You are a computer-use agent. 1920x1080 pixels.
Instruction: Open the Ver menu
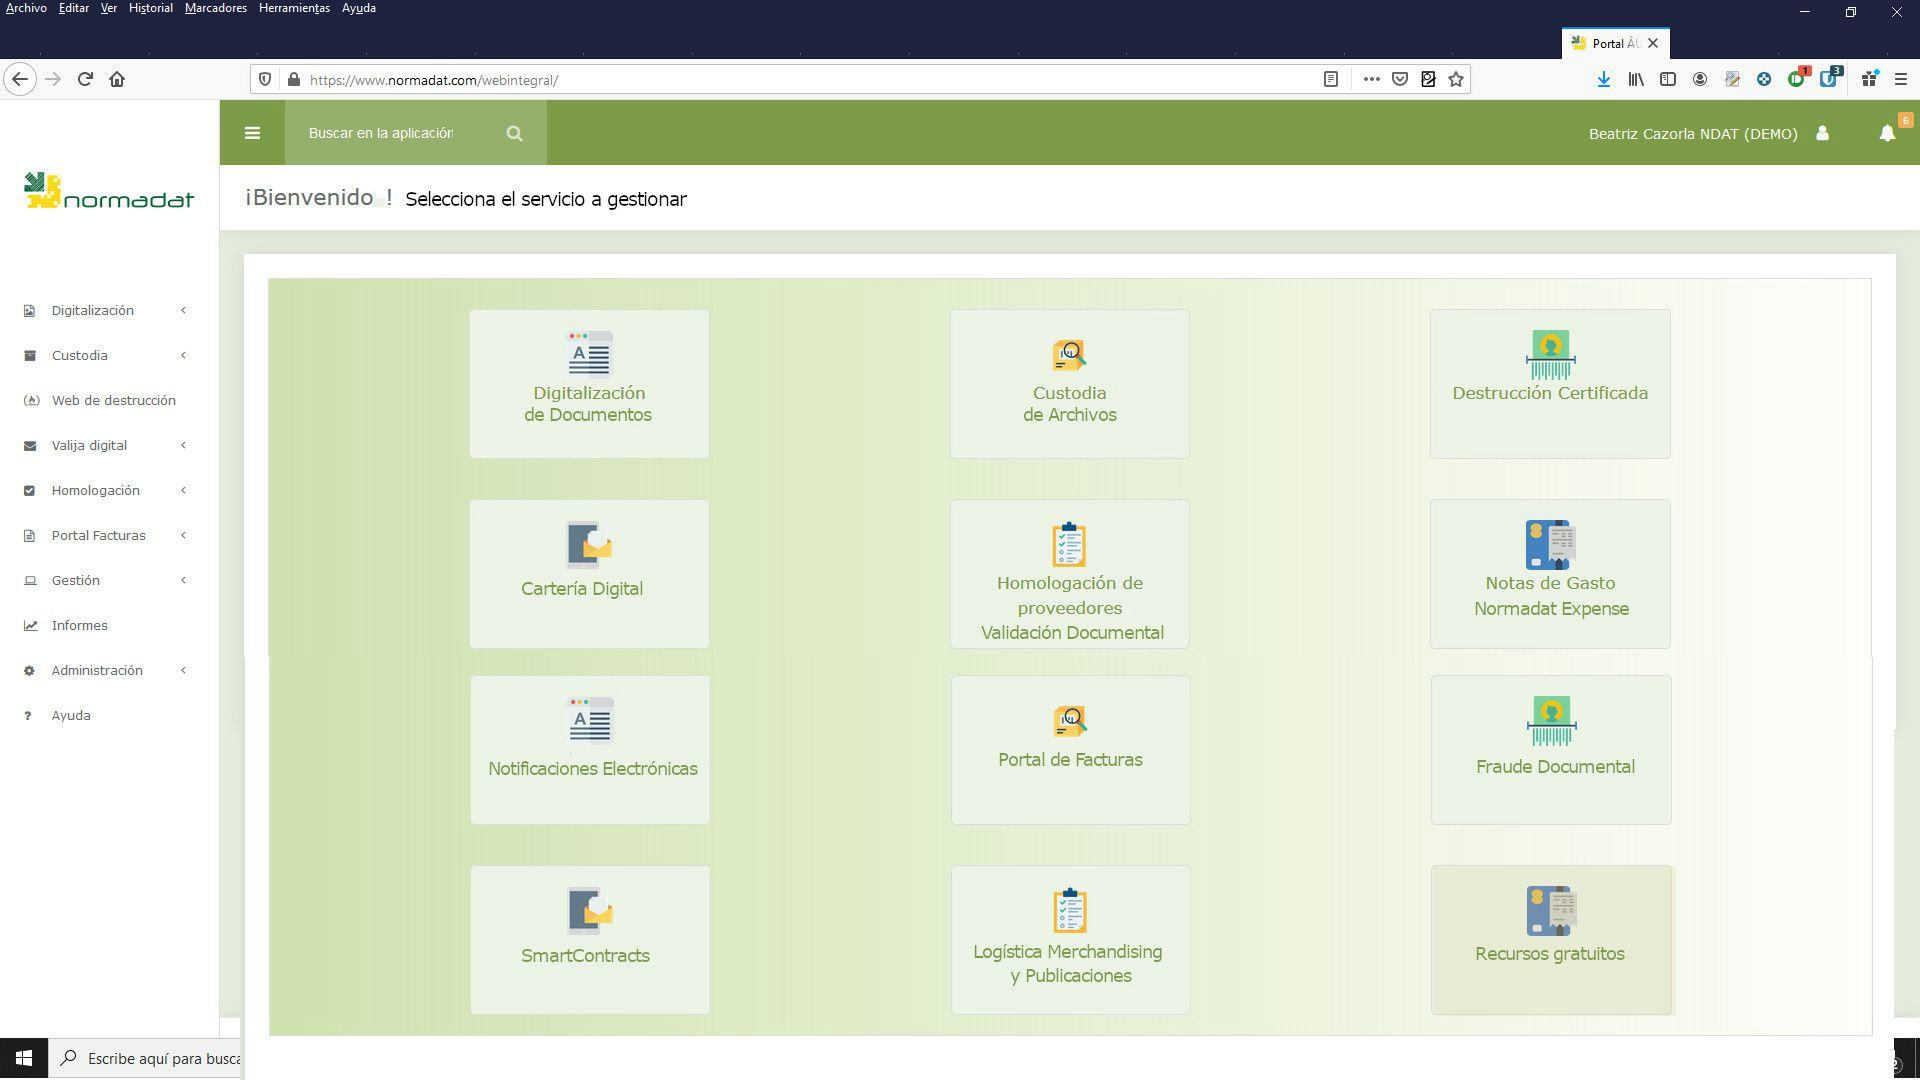108,8
